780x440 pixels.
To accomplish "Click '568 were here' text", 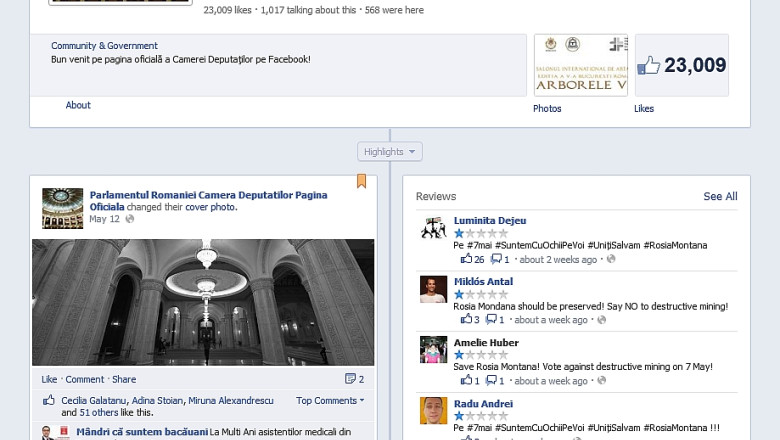I will point(394,10).
